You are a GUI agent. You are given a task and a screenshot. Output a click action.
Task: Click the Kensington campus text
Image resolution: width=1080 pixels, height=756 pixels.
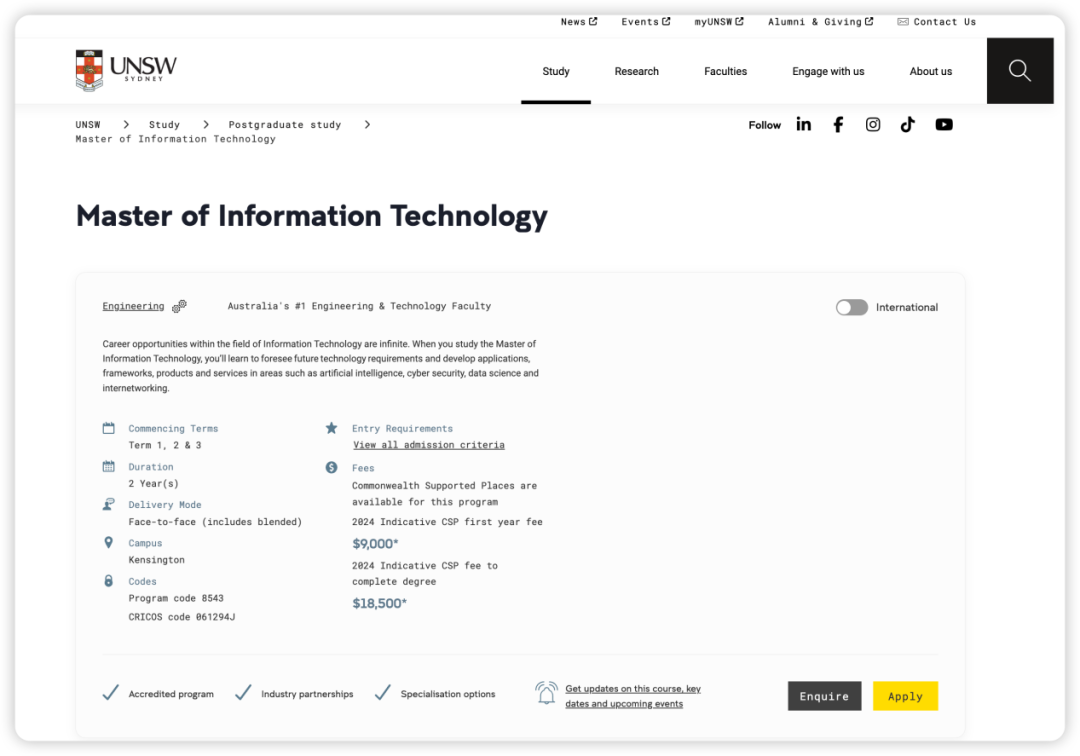coord(156,560)
